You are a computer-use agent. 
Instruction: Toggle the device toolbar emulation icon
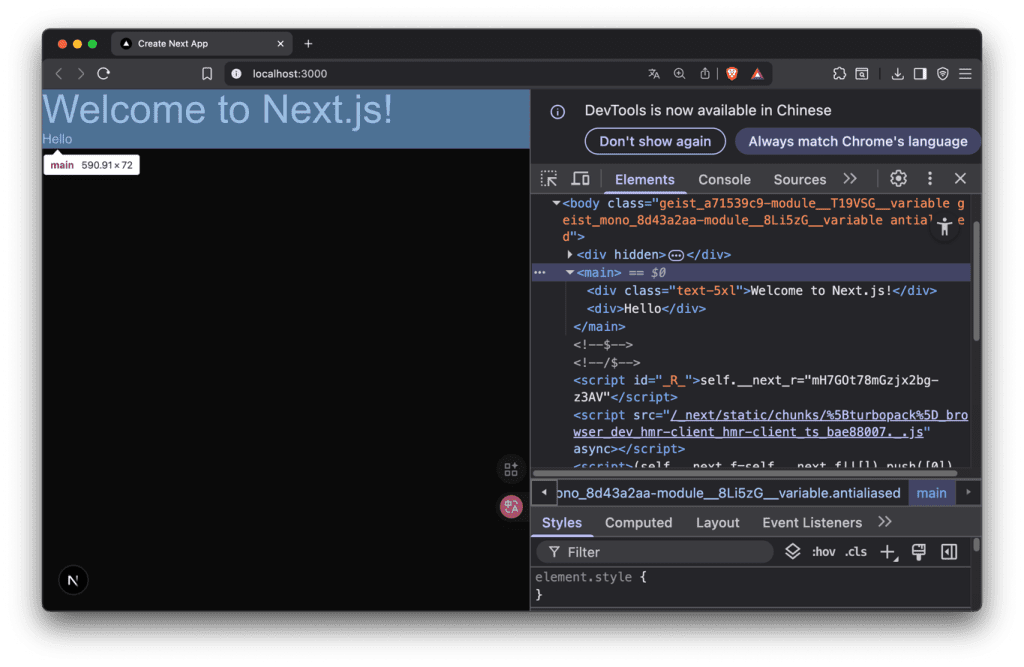point(580,179)
